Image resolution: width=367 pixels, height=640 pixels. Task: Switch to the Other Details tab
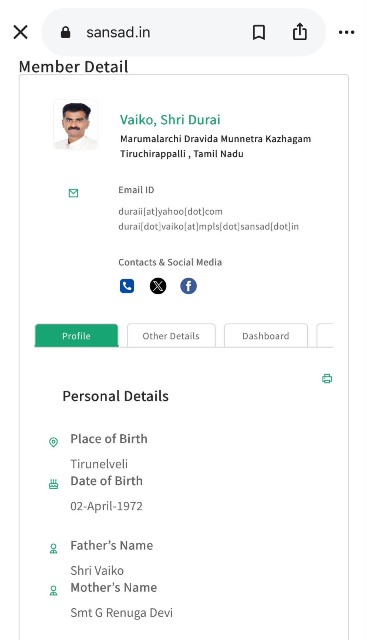(x=171, y=336)
